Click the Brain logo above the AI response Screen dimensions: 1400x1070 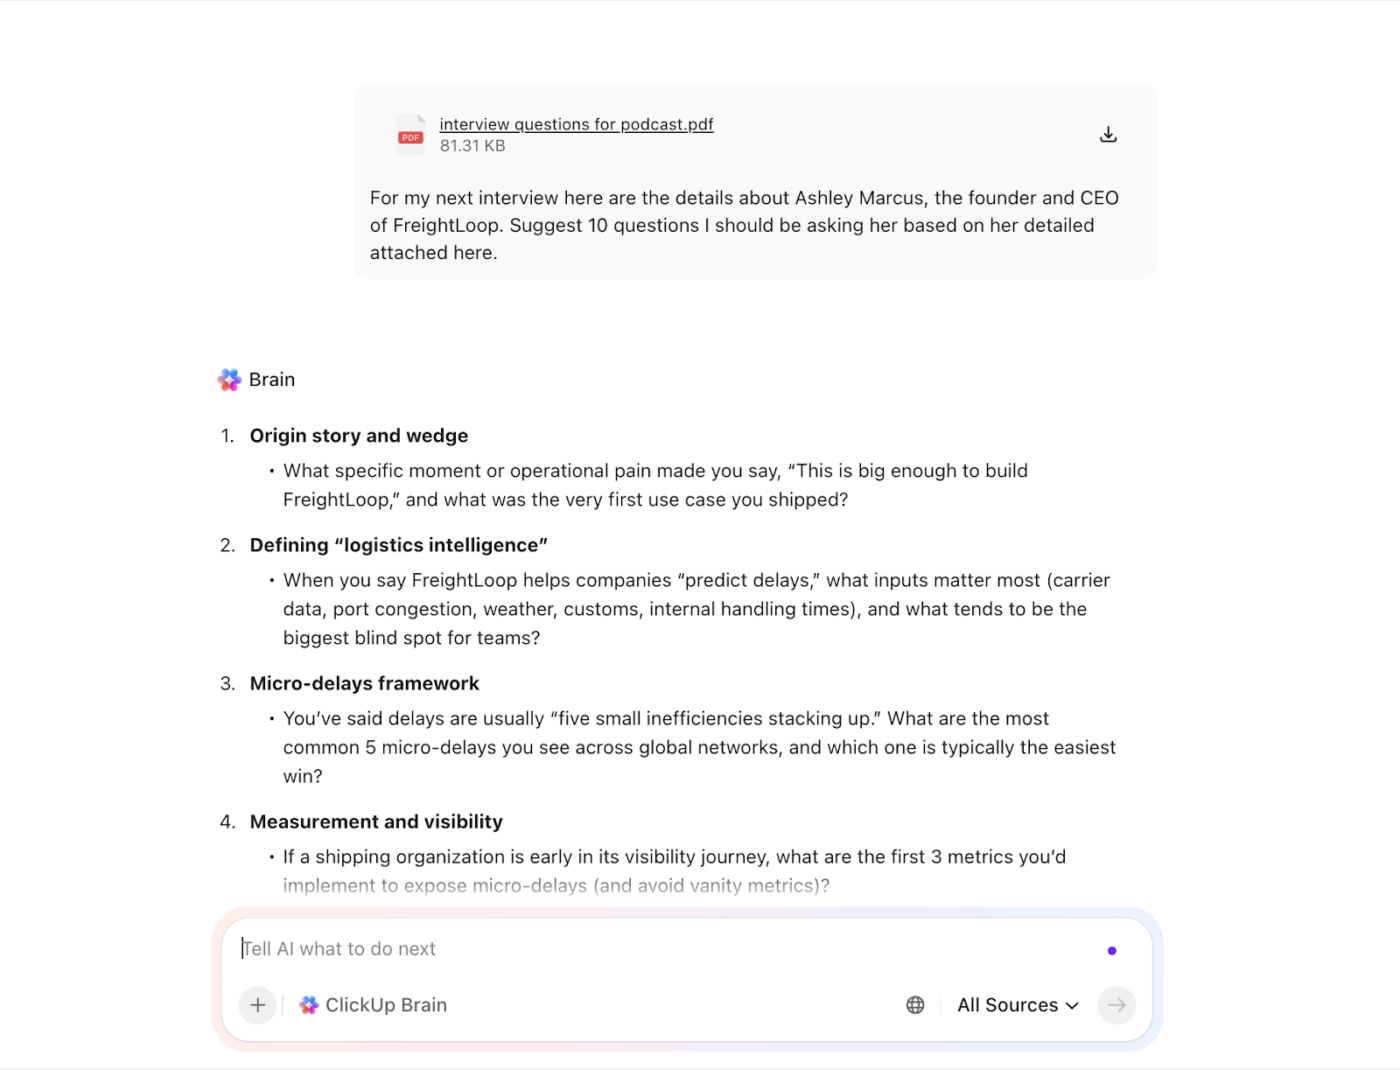[229, 379]
